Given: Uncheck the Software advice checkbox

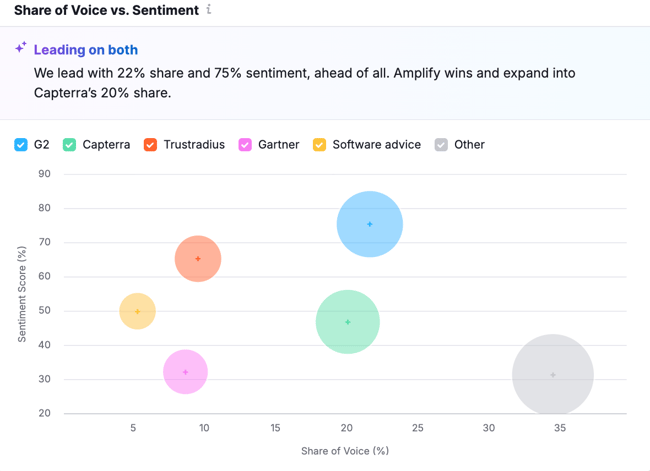Looking at the screenshot, I should [320, 145].
